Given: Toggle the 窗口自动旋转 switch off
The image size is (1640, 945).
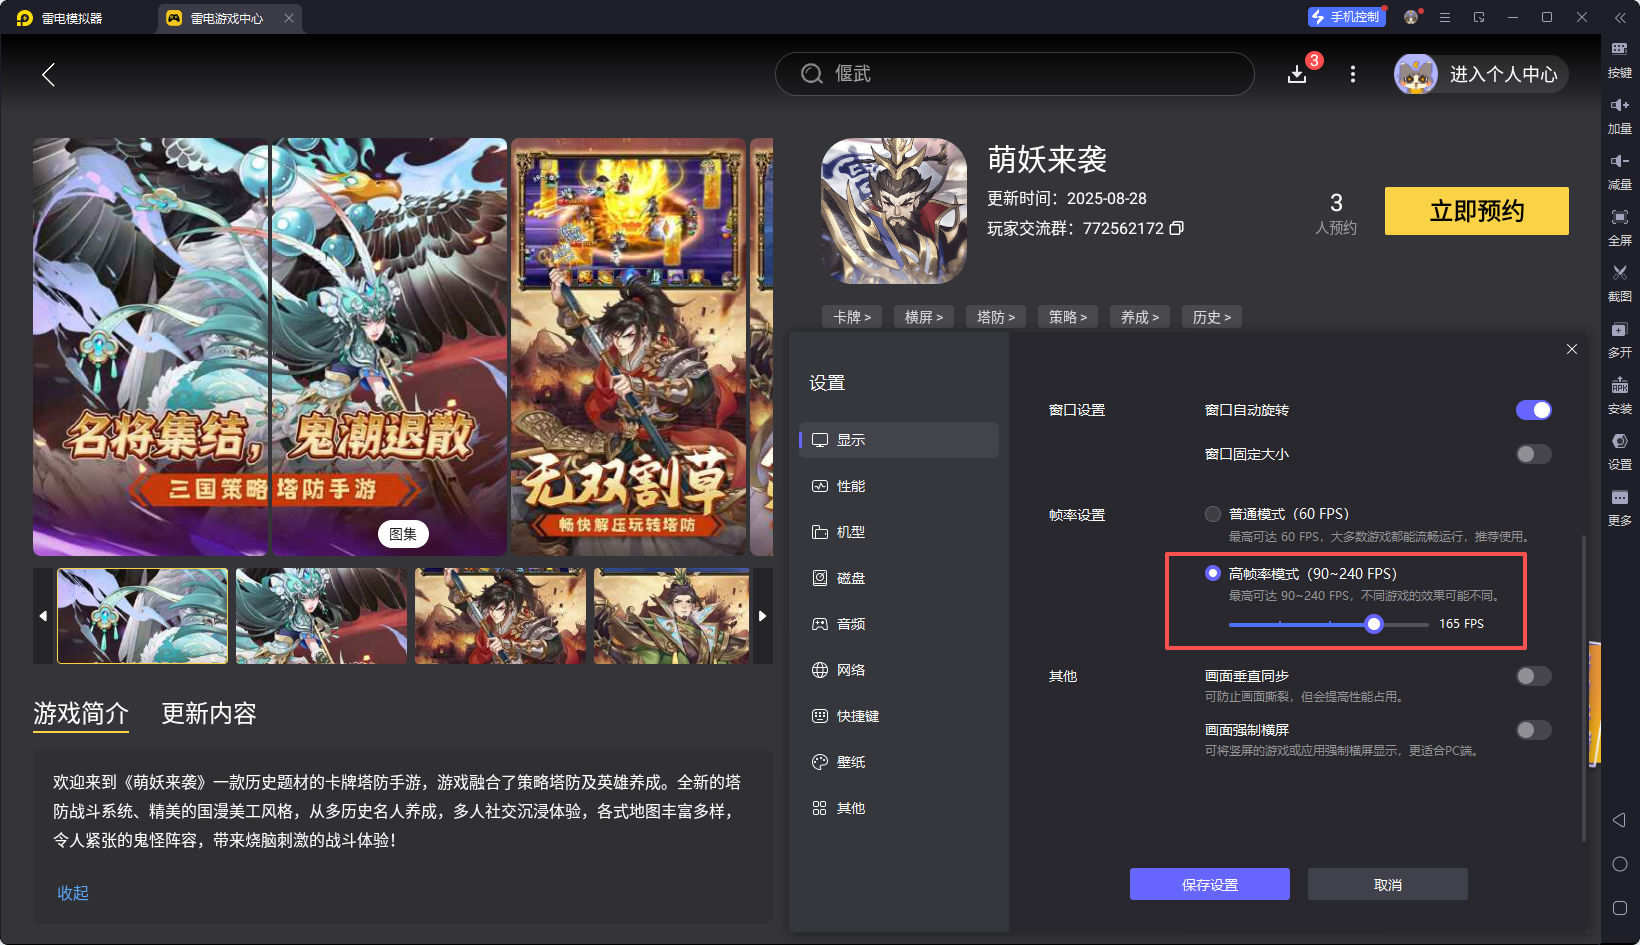Looking at the screenshot, I should coord(1533,410).
